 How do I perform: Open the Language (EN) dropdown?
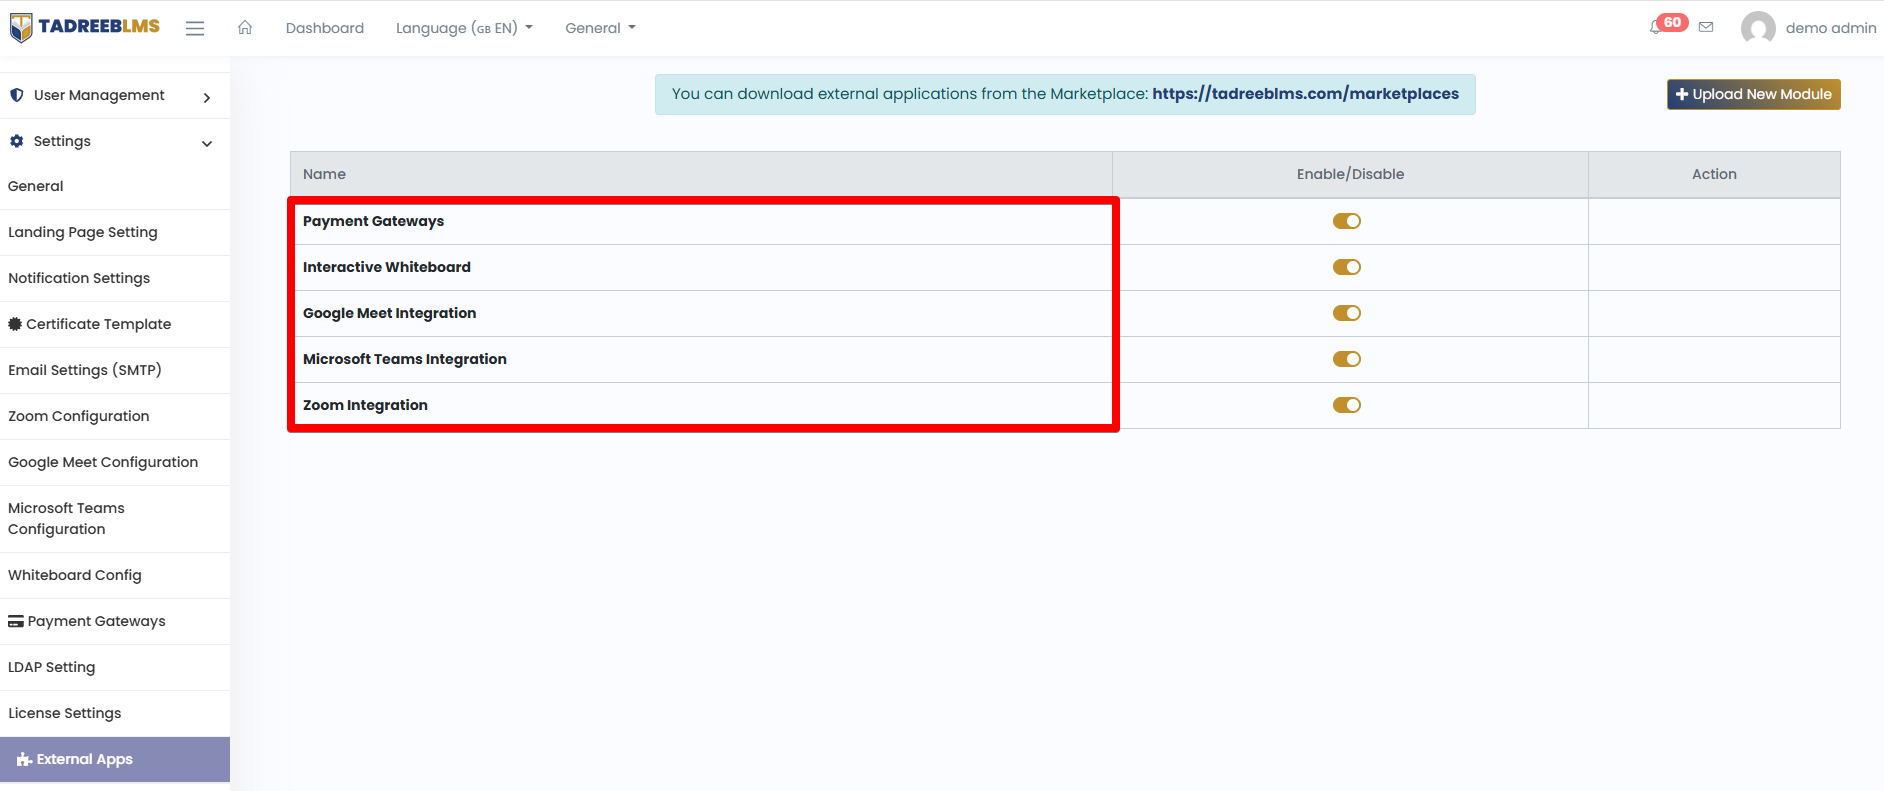464,28
